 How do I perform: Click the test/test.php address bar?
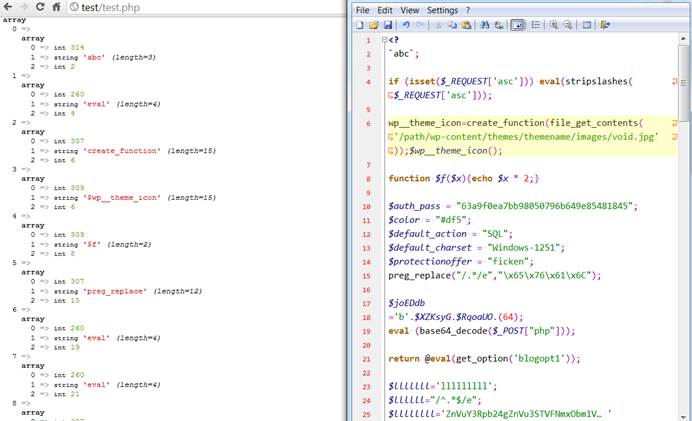pos(206,7)
